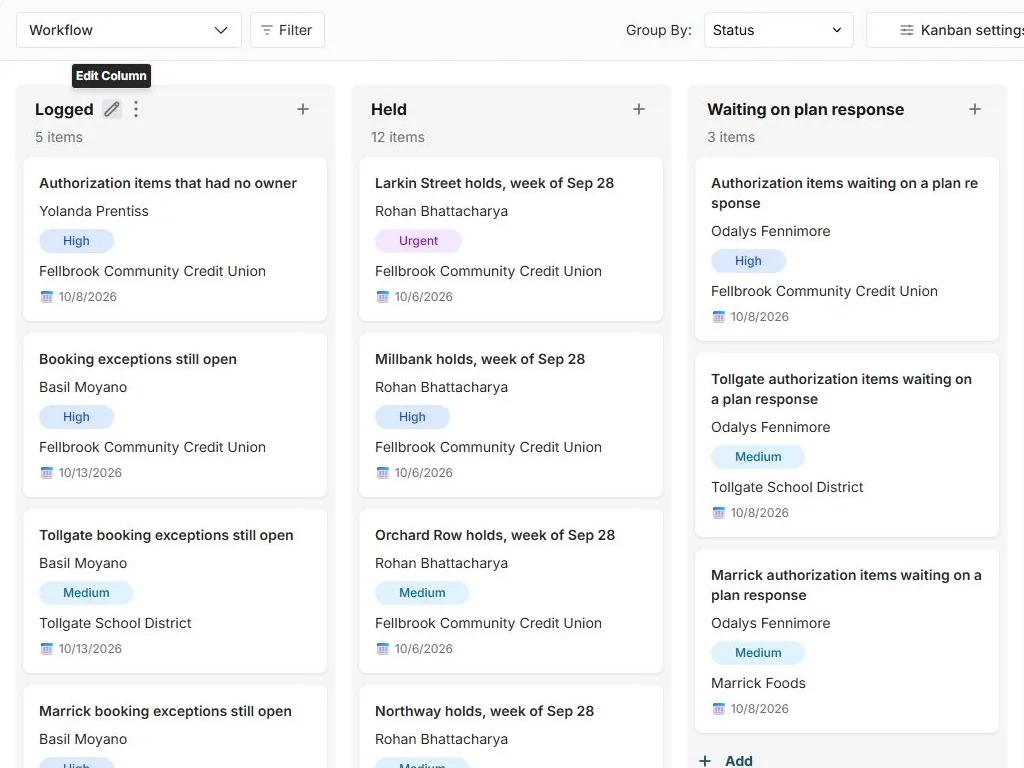Add a new item to Held column
This screenshot has height=768, width=1024.
click(639, 109)
